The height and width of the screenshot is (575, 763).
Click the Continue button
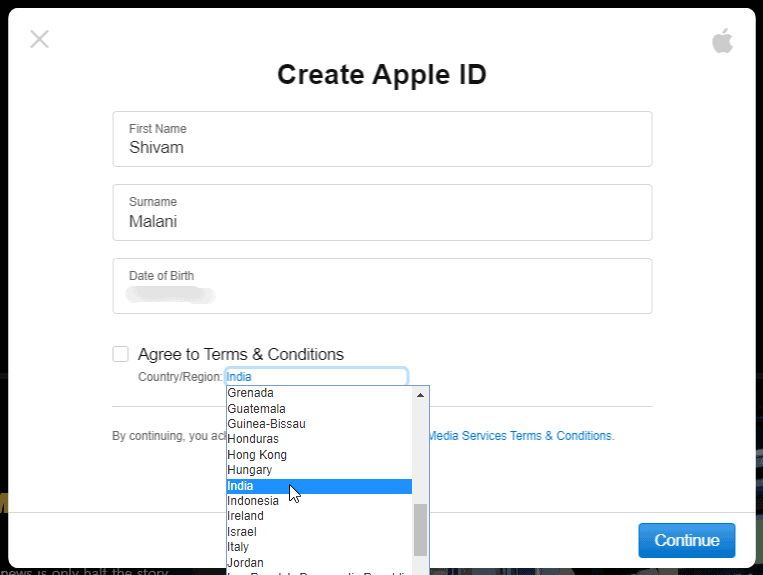click(x=687, y=540)
